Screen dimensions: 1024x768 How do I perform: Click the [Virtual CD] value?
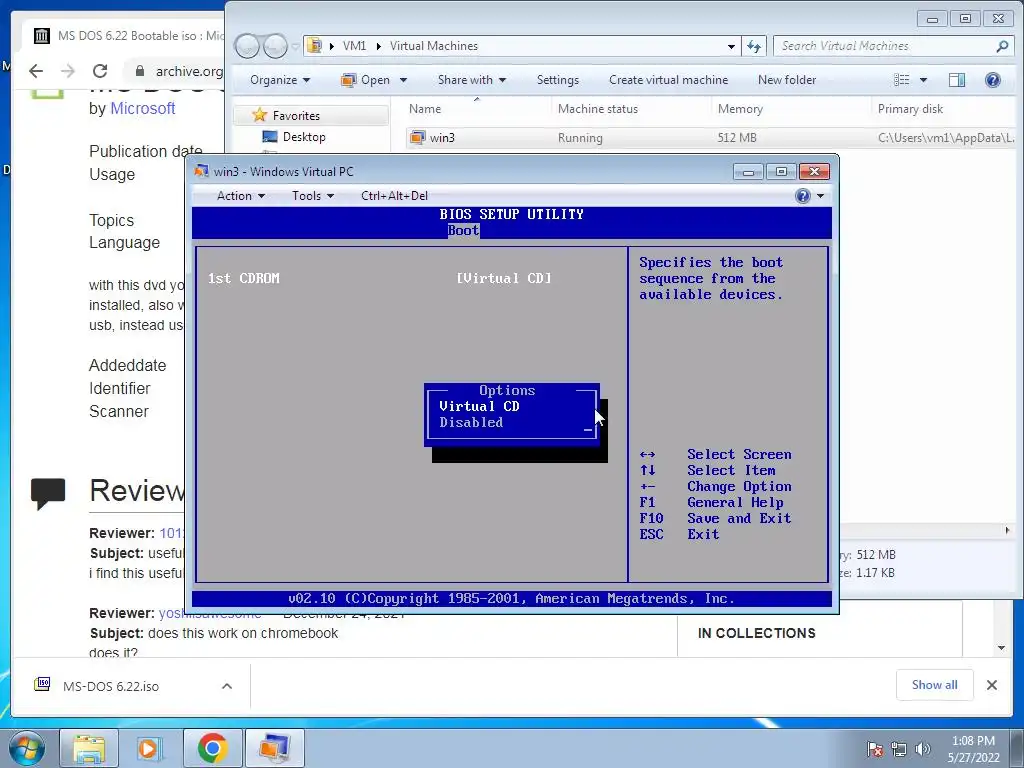(504, 278)
